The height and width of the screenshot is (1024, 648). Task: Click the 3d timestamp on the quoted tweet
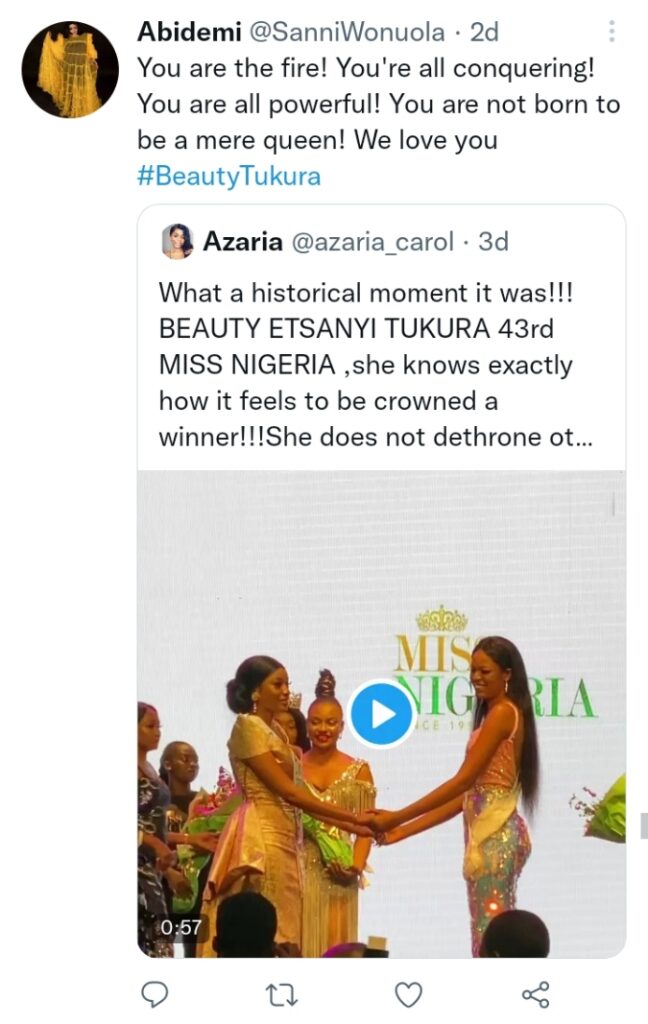click(x=493, y=241)
